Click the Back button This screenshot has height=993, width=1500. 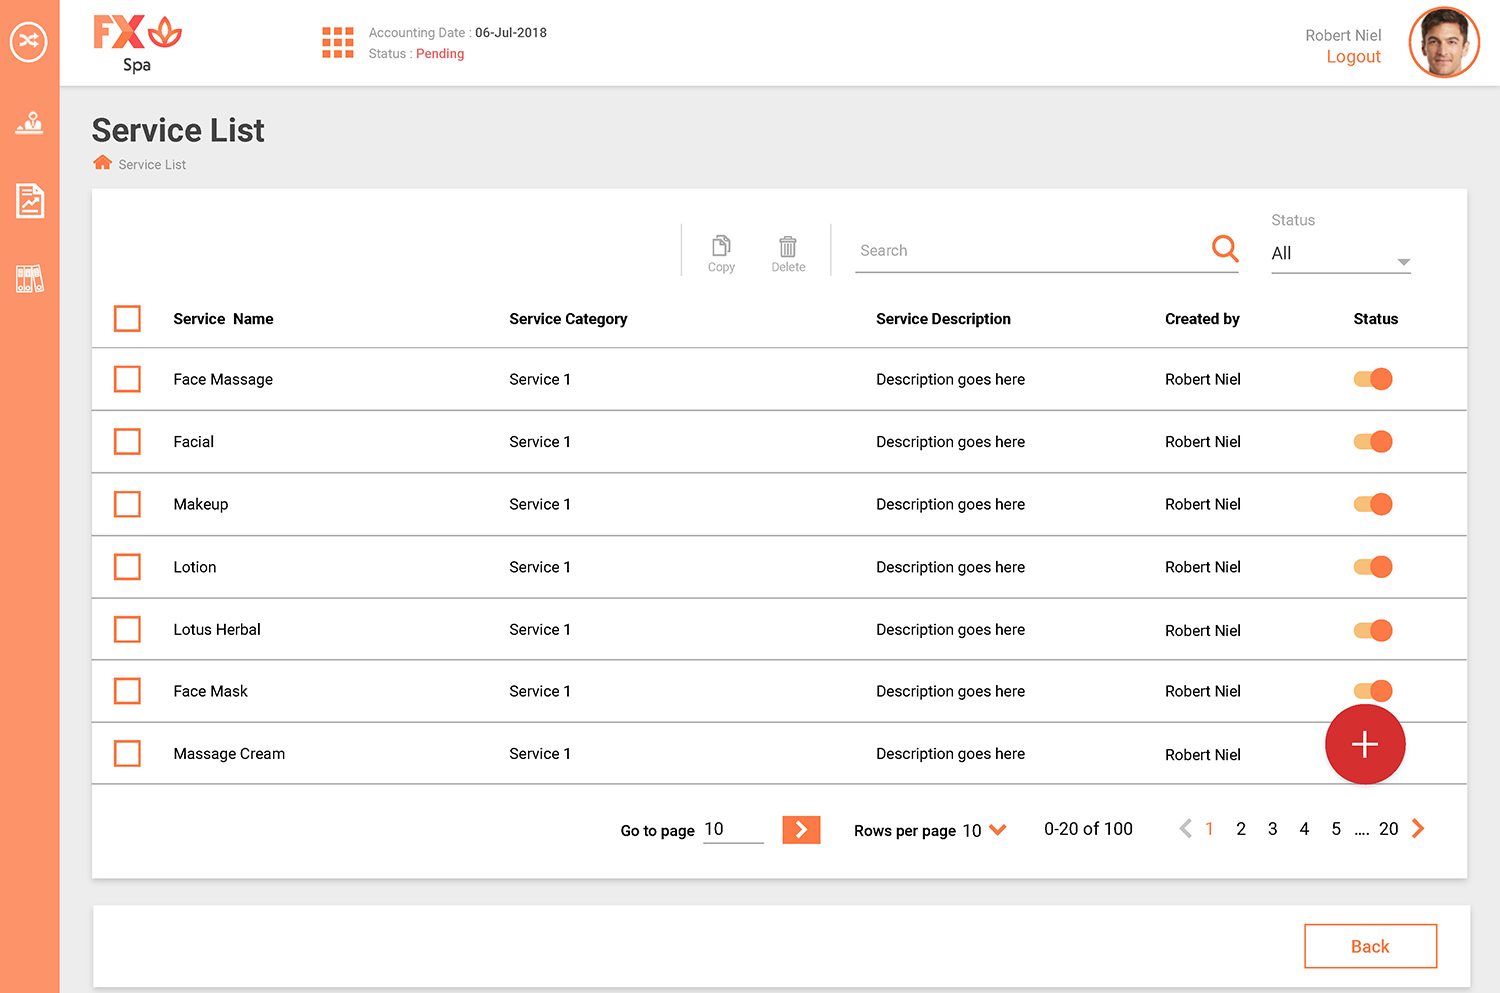(x=1370, y=946)
